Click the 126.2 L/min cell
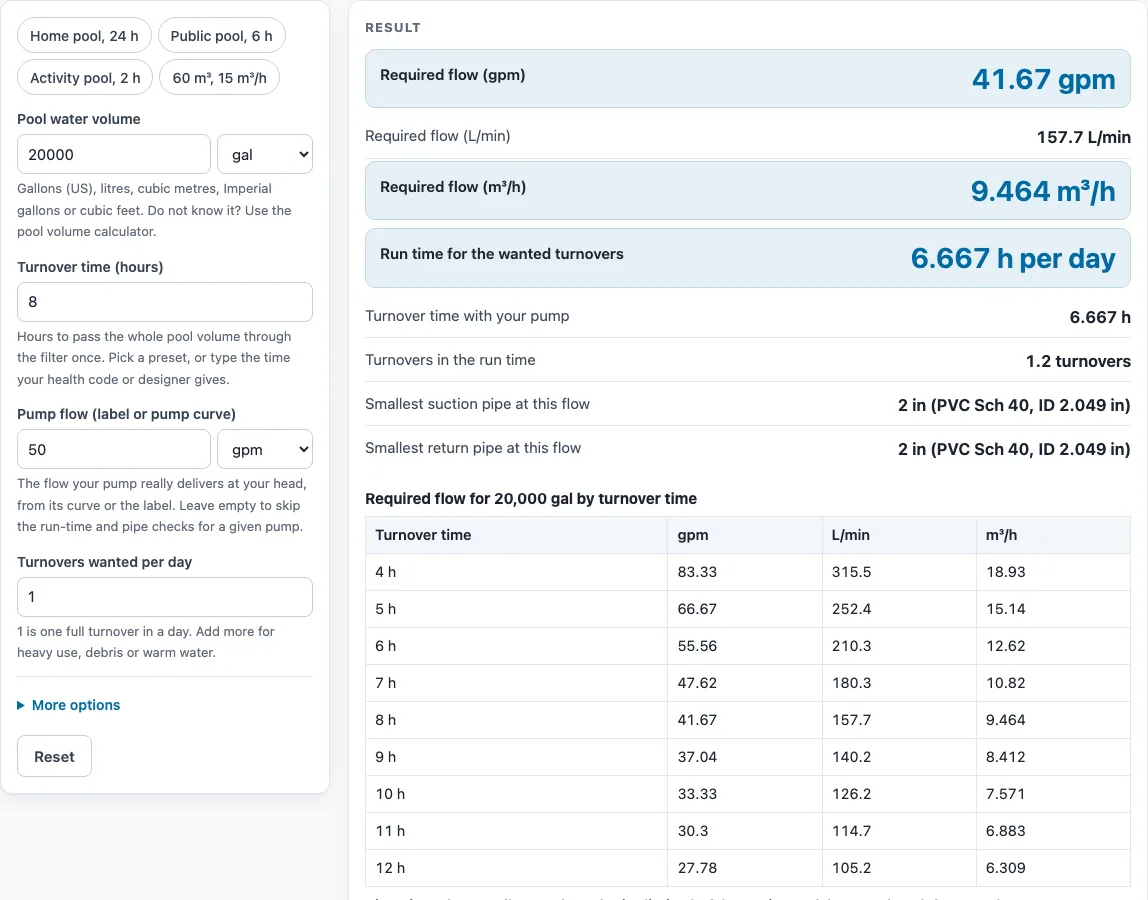Screen dimensions: 1148x900 pyautogui.click(x=899, y=794)
